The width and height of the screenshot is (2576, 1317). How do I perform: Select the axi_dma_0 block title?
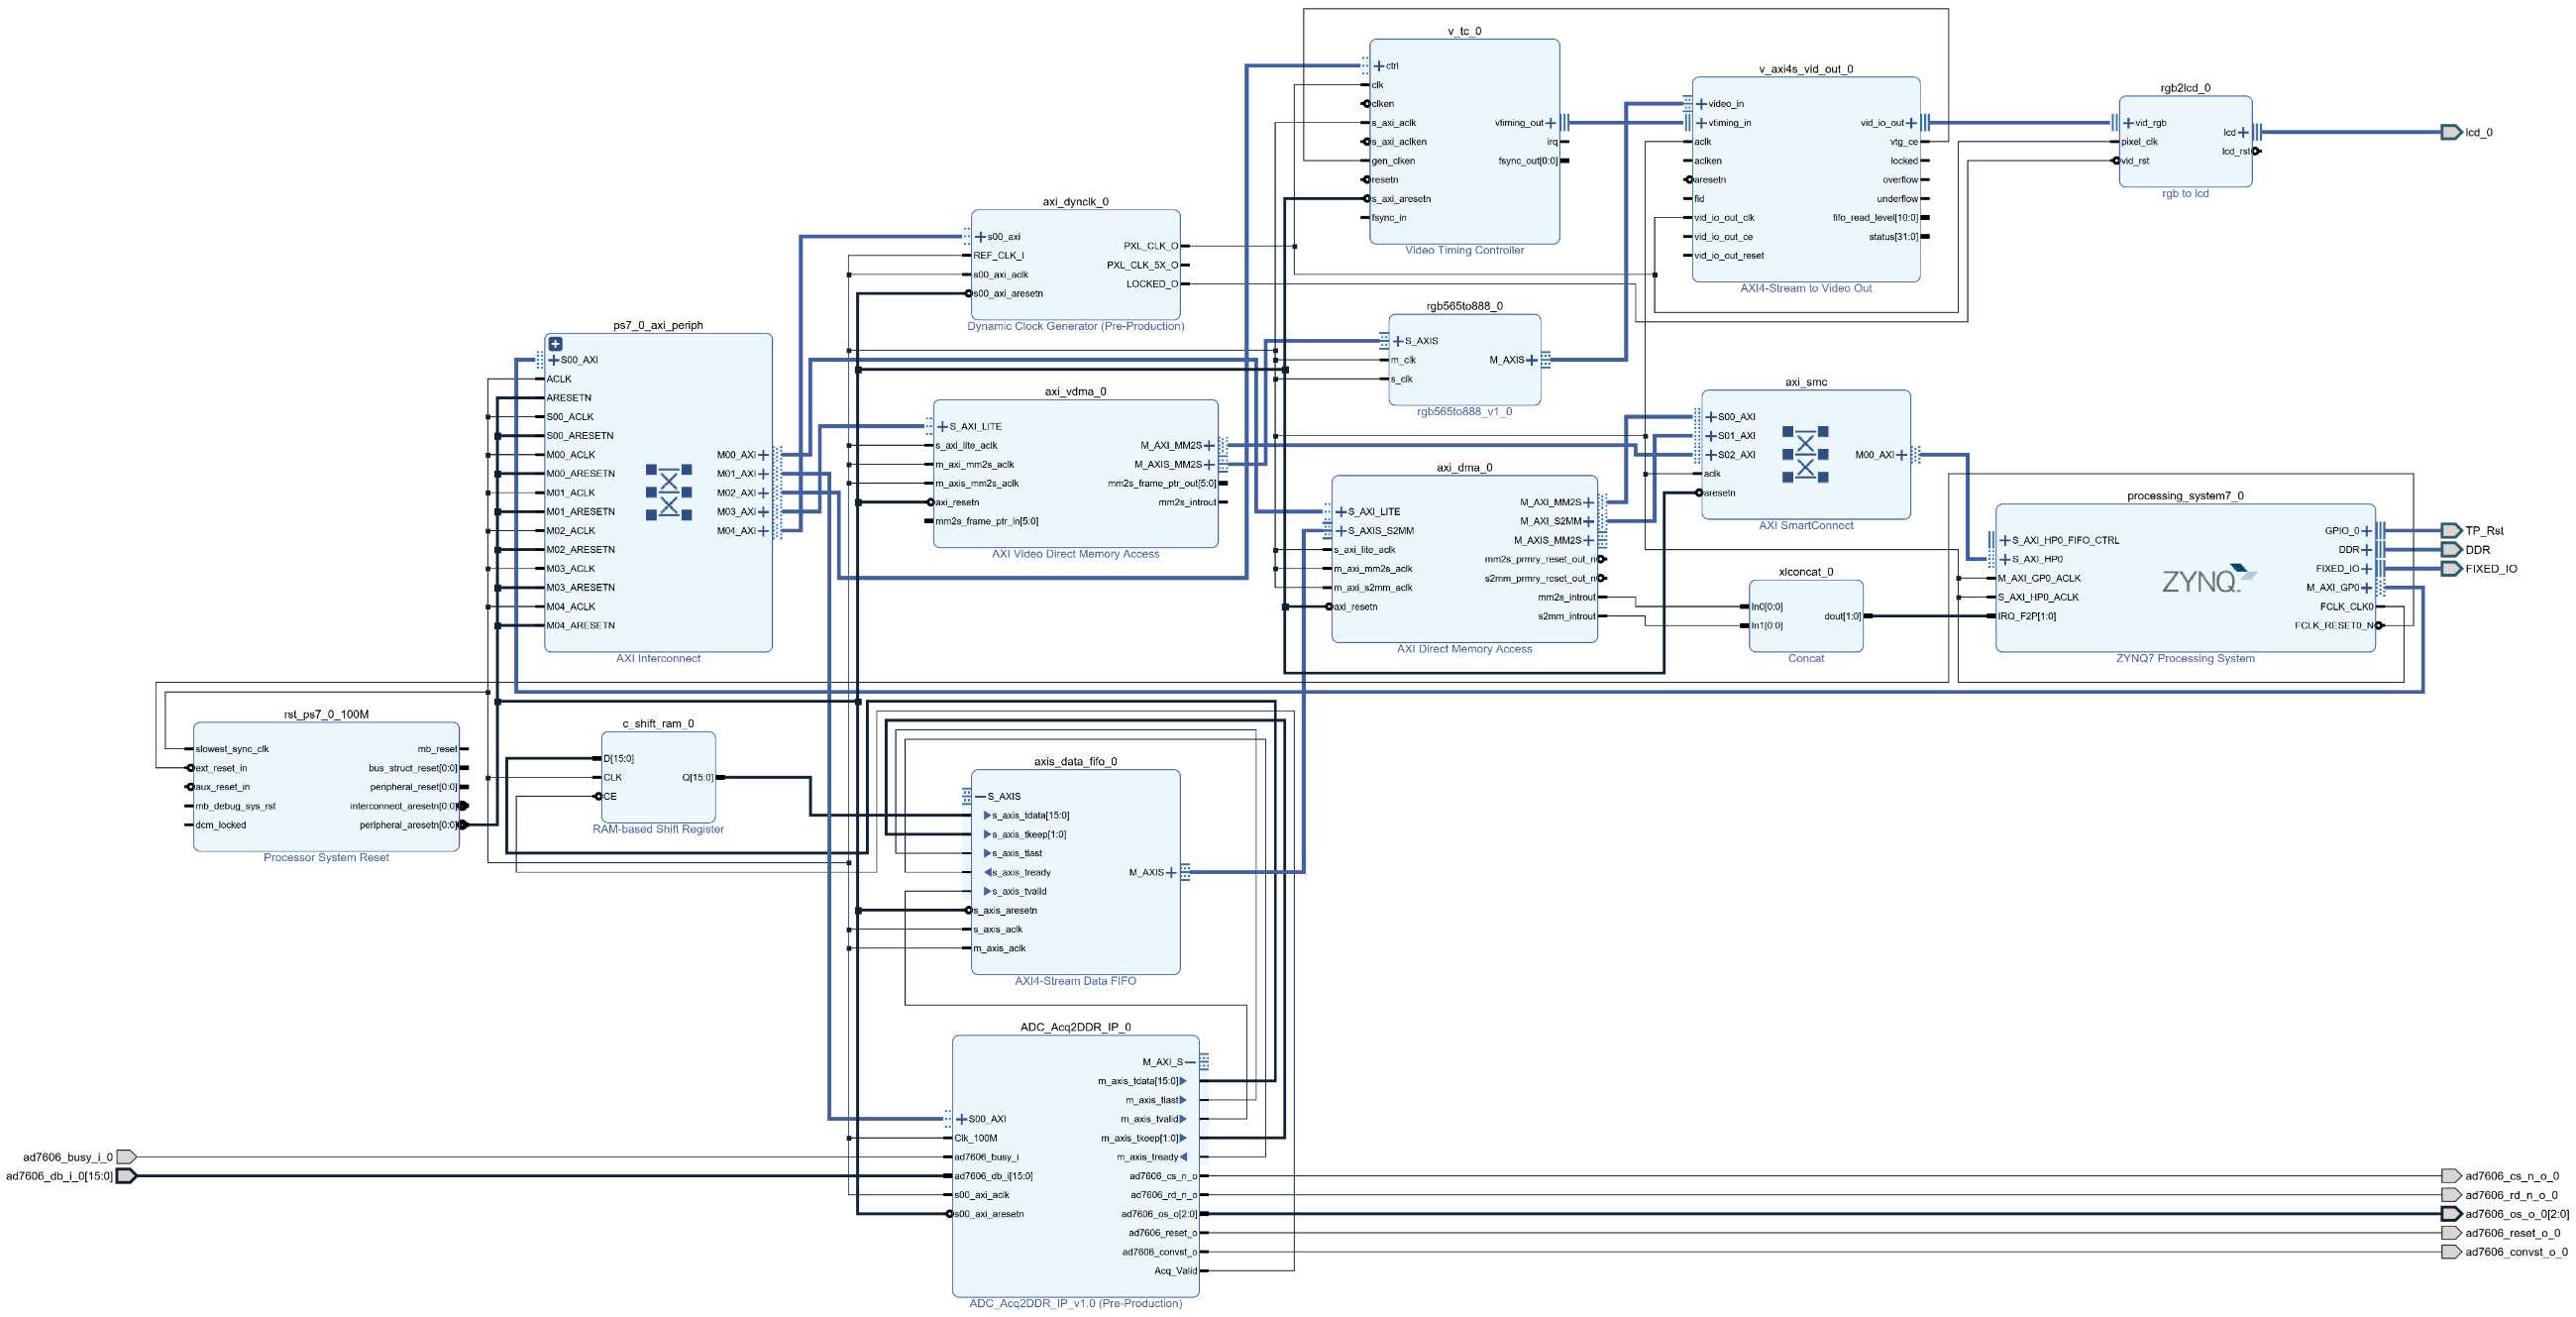pos(1464,468)
